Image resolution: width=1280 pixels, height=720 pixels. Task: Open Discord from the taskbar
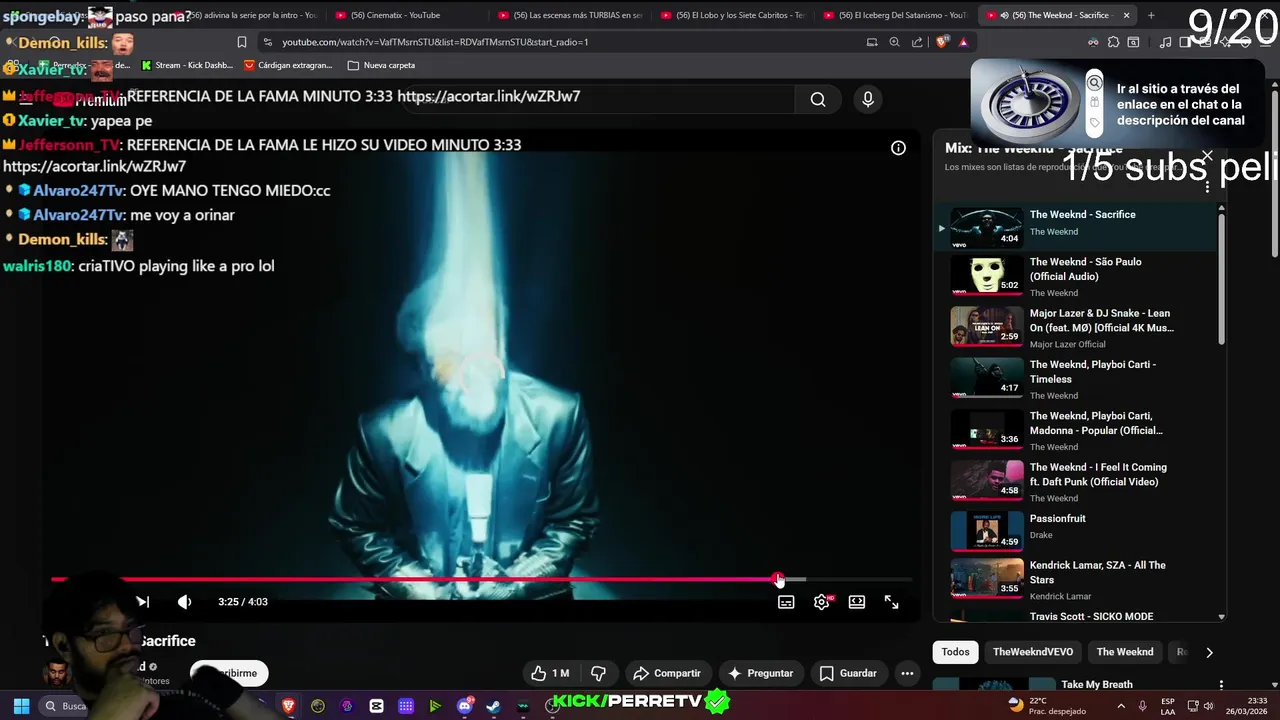click(464, 706)
